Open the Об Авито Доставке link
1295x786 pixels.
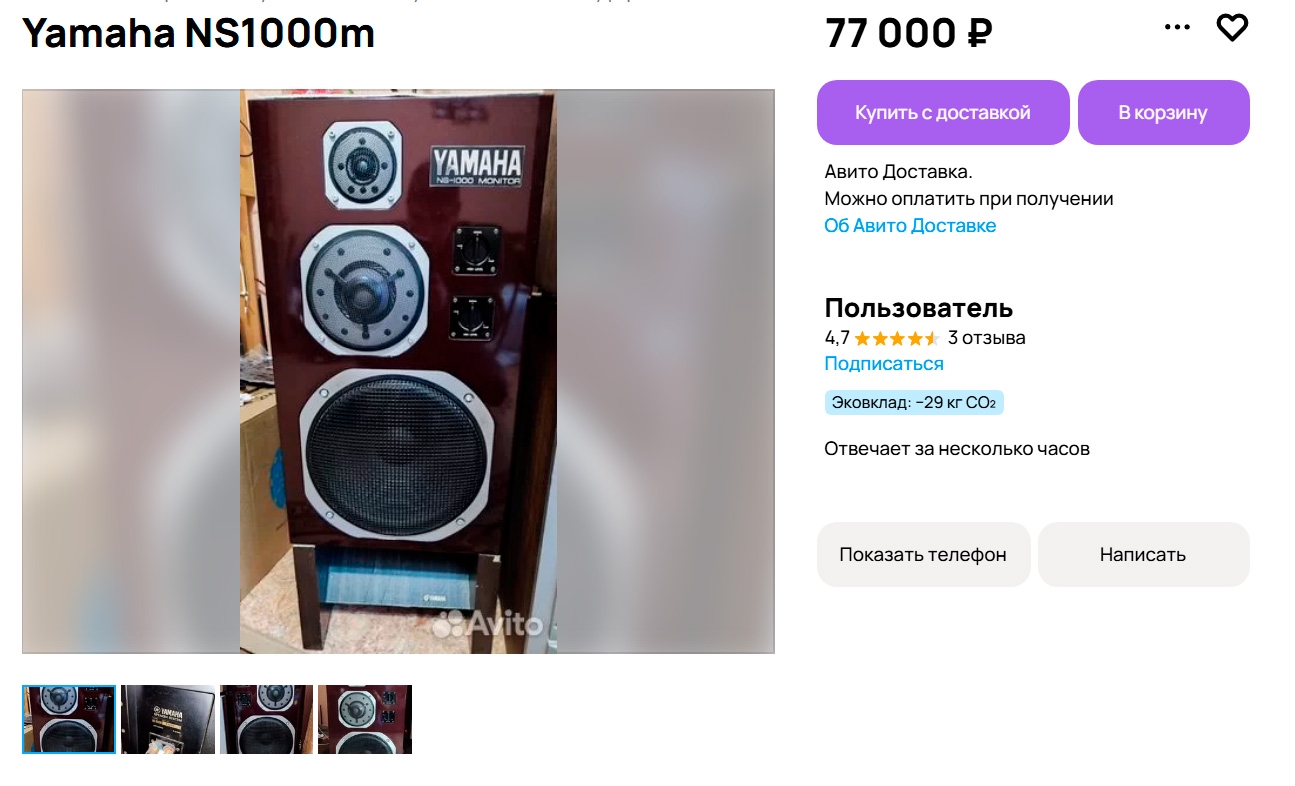click(910, 226)
